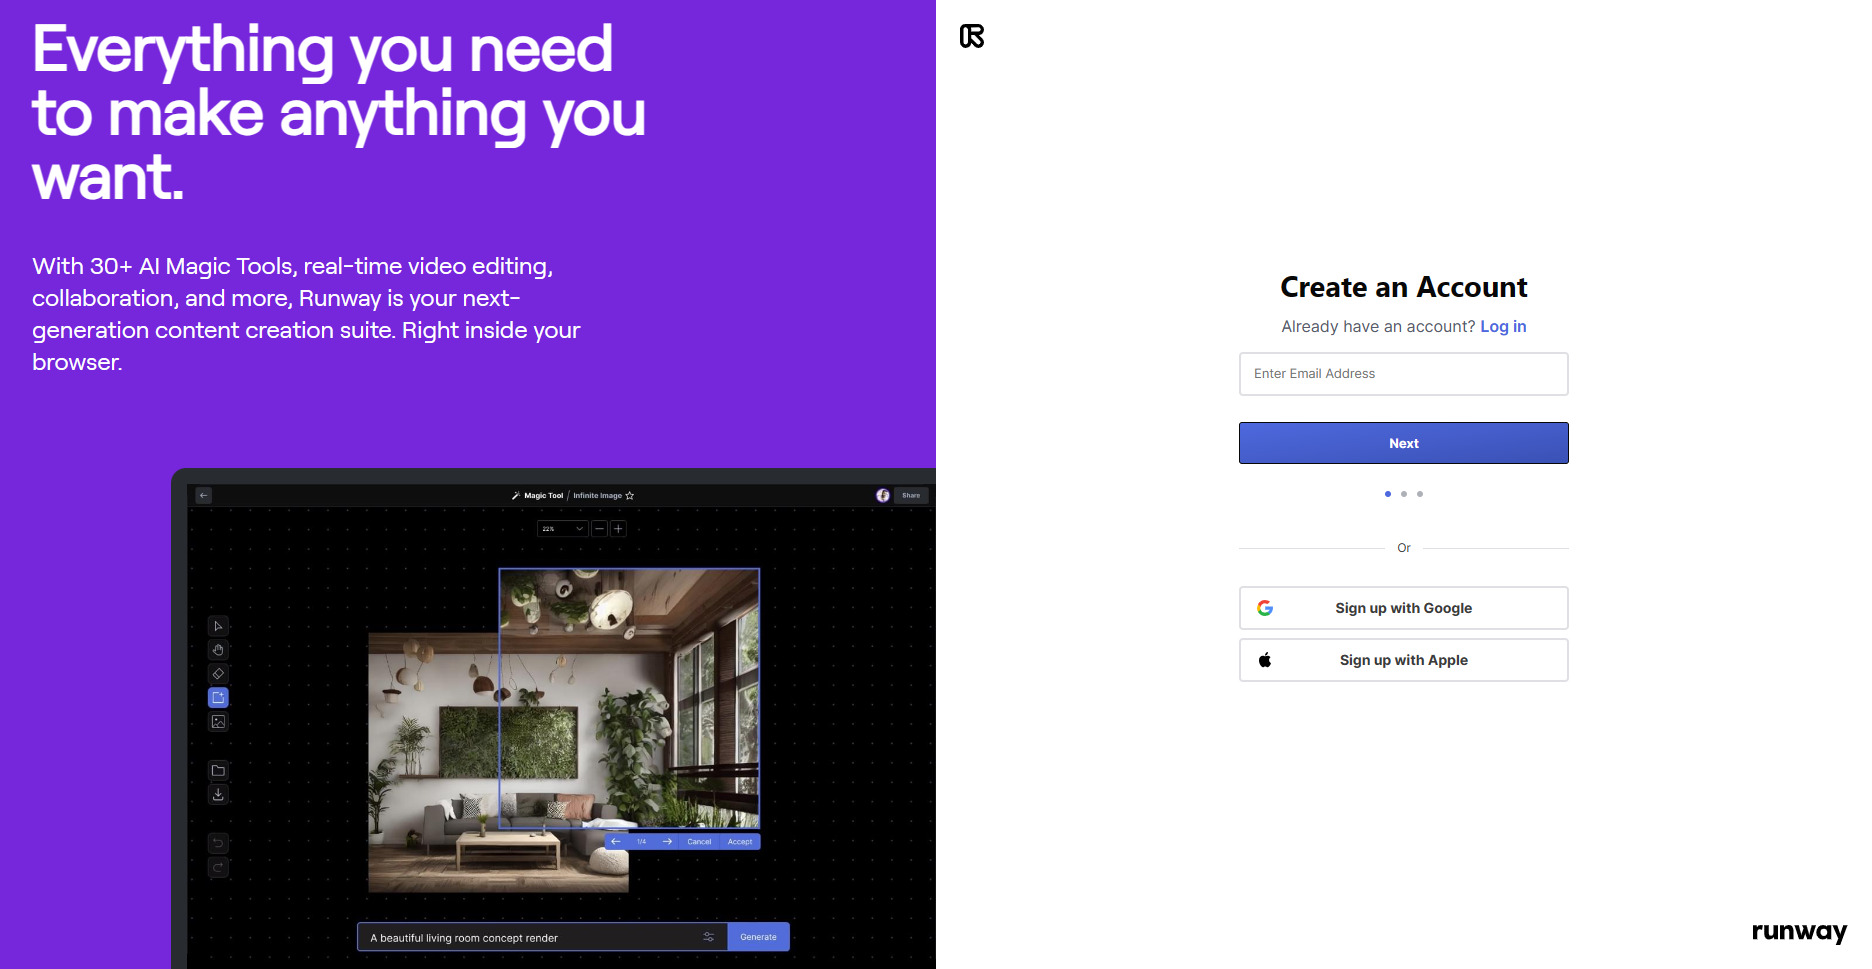Click the highlighted expand-frame tool
This screenshot has height=969, width=1872.
(218, 698)
